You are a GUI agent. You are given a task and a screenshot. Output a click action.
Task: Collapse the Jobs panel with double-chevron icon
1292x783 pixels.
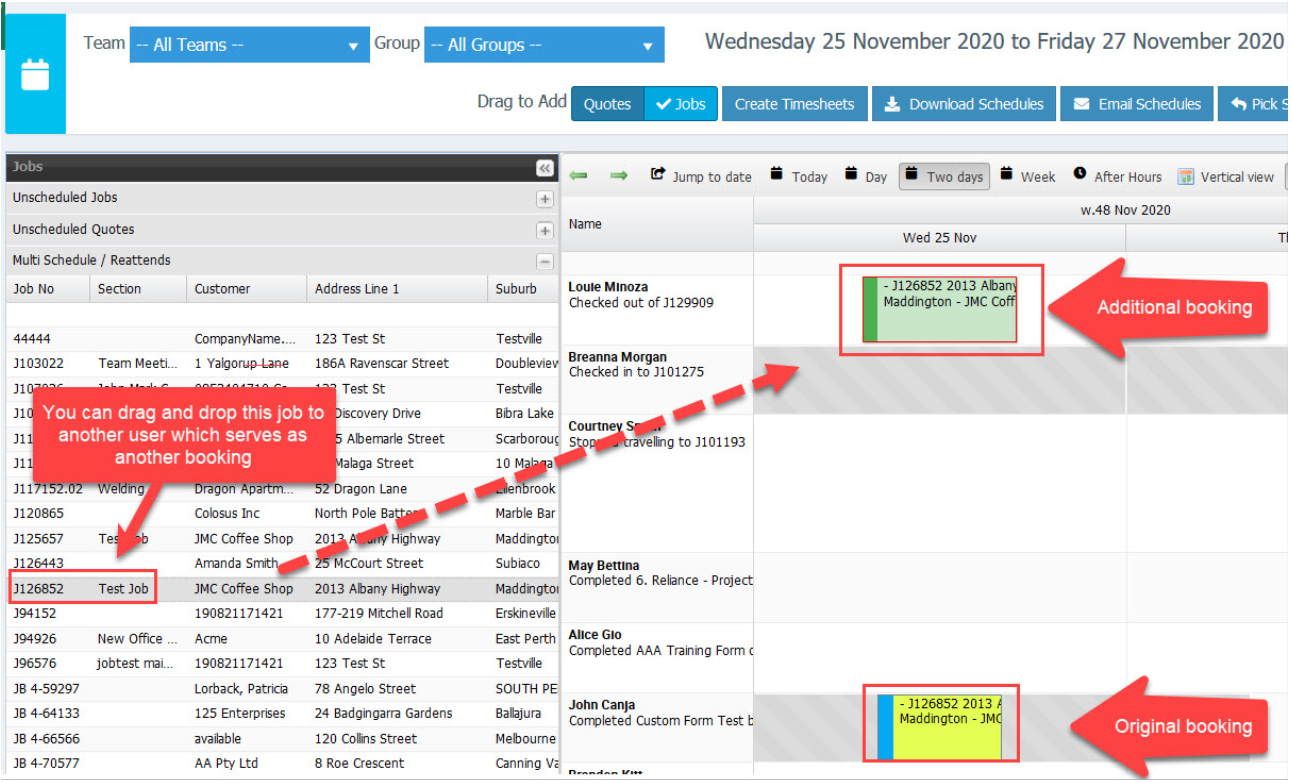click(544, 168)
